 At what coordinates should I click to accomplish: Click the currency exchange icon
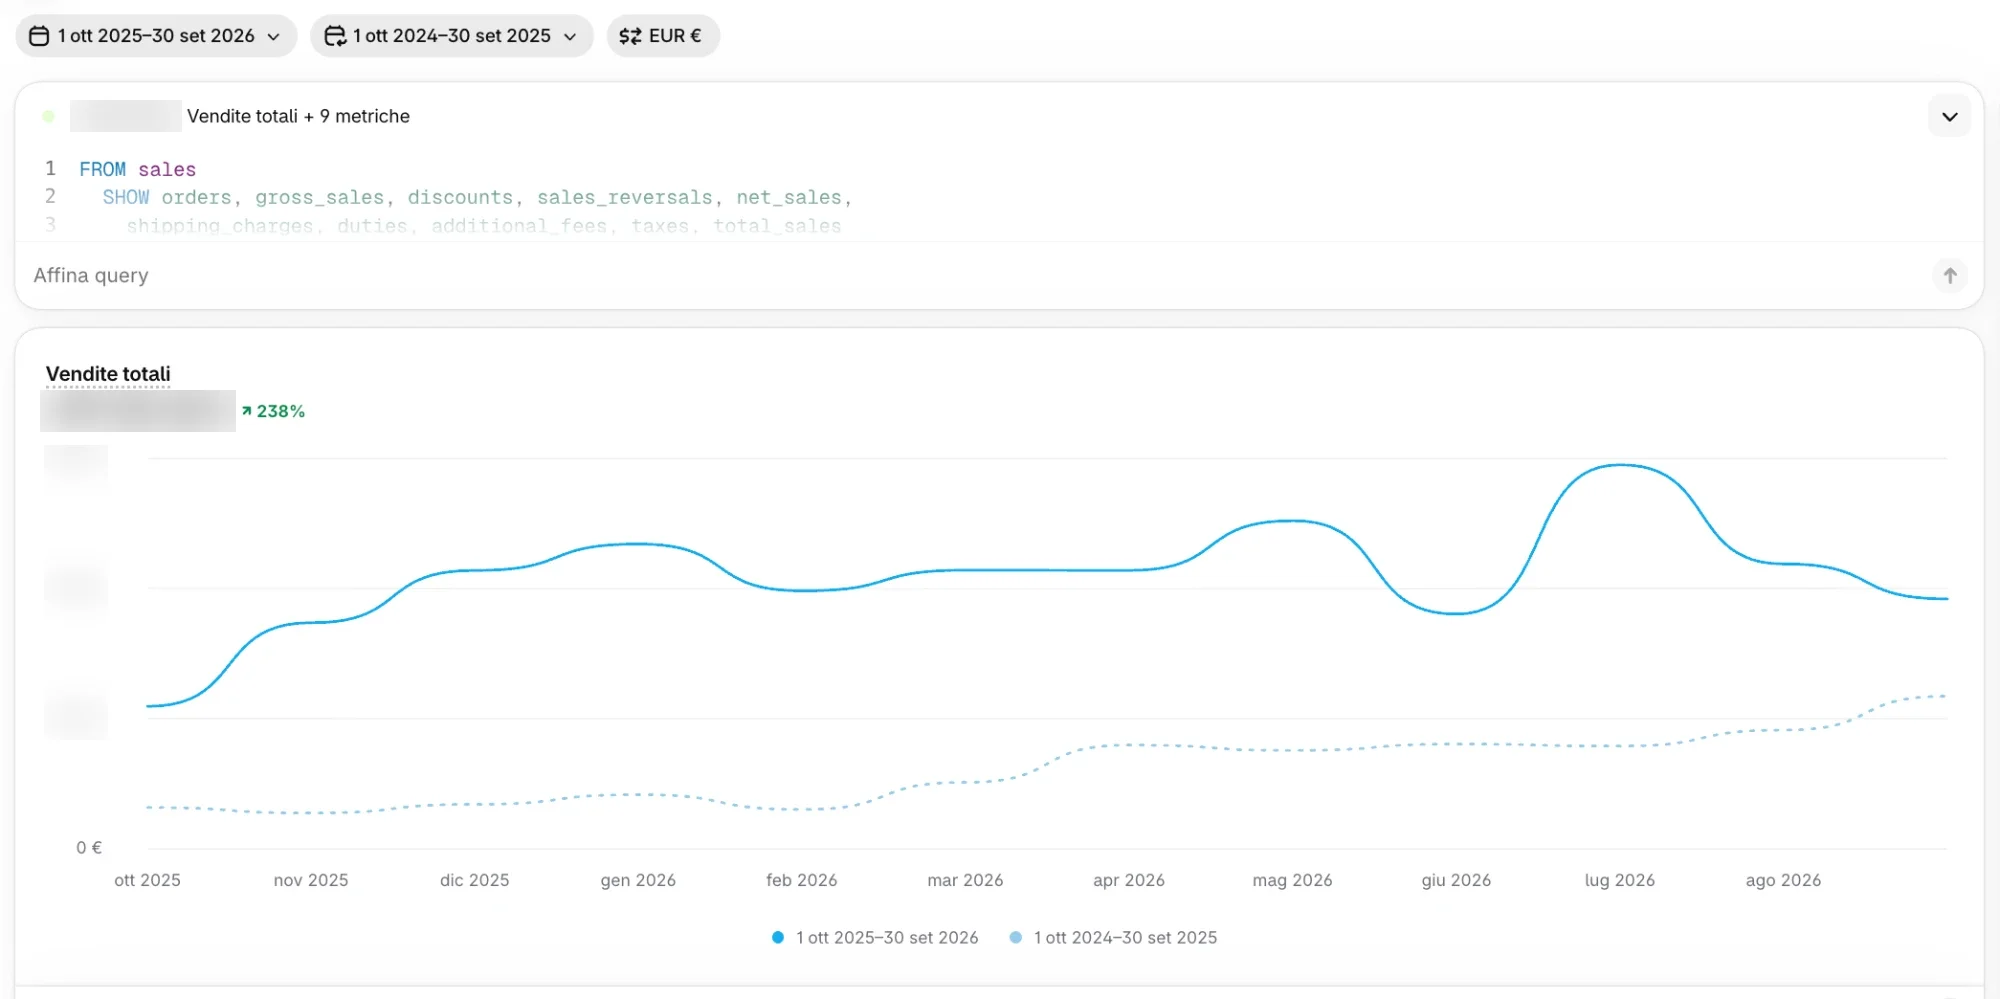[x=630, y=36]
